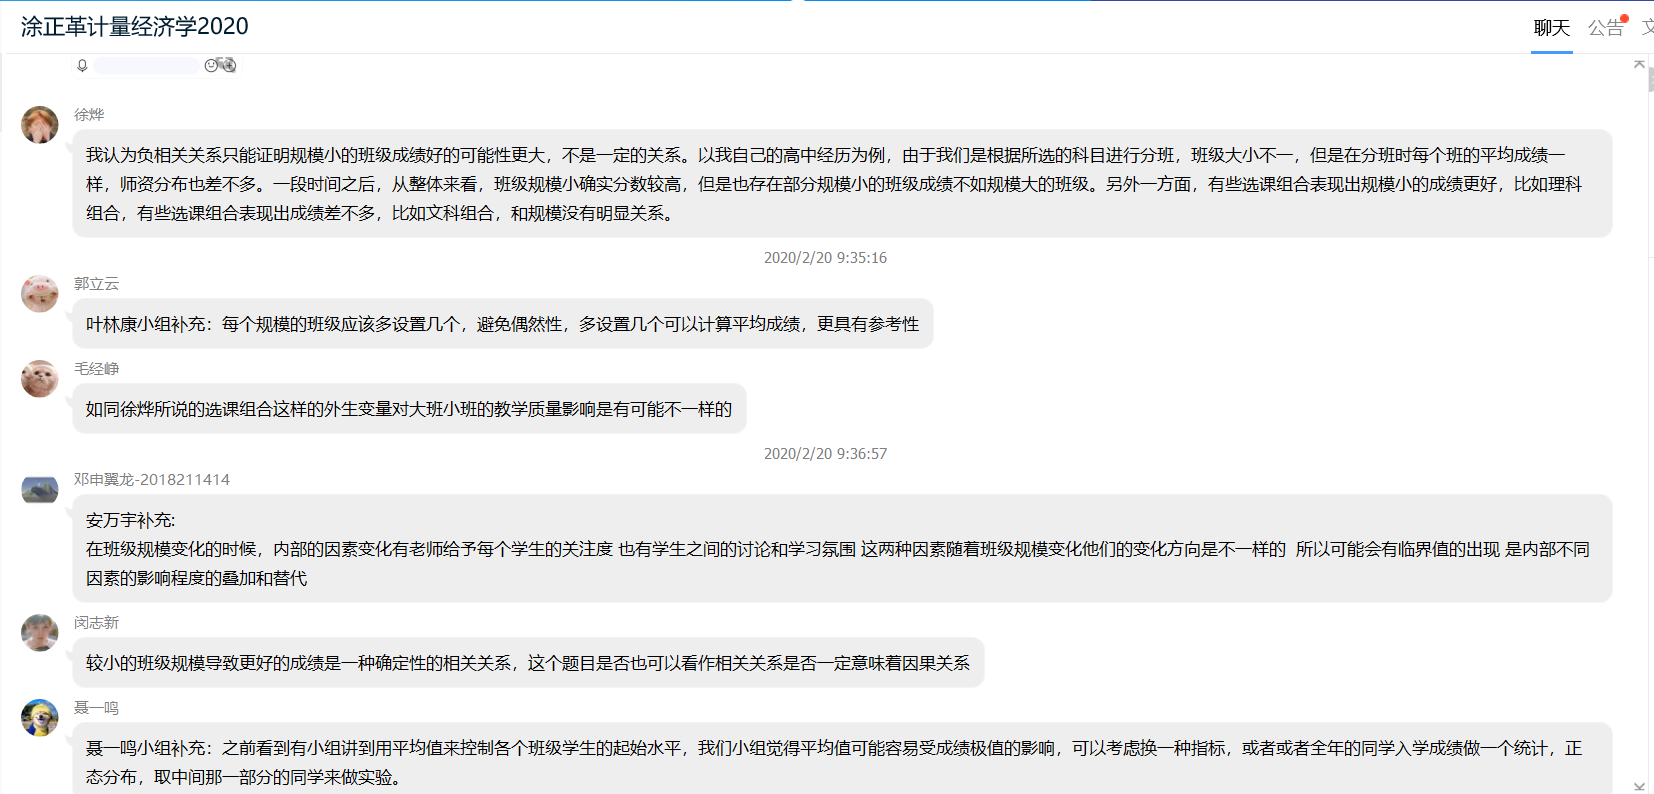Click the sender name 闵志新
The width and height of the screenshot is (1654, 794).
click(96, 623)
